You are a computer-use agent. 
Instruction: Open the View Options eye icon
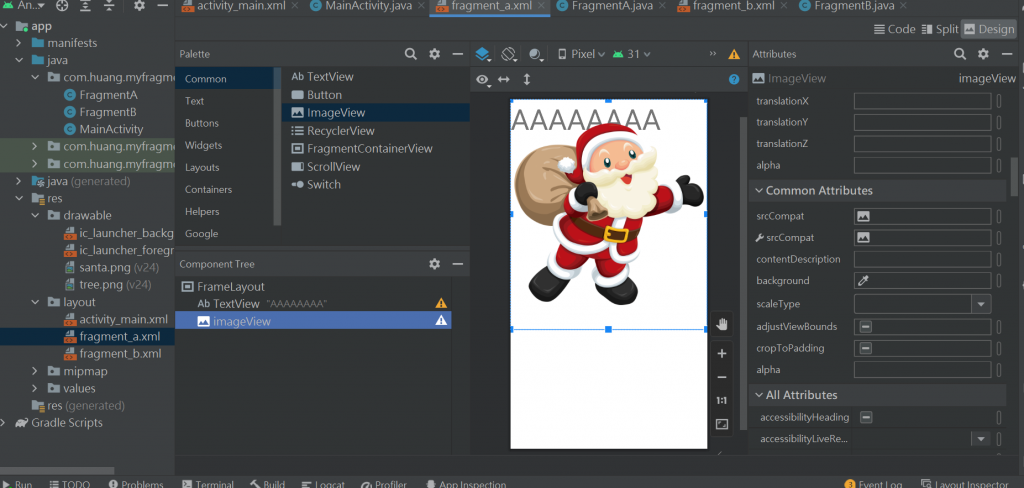(x=483, y=80)
